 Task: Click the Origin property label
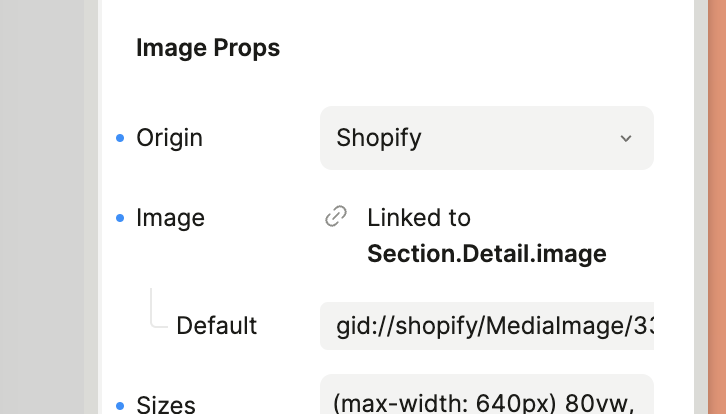coord(169,138)
